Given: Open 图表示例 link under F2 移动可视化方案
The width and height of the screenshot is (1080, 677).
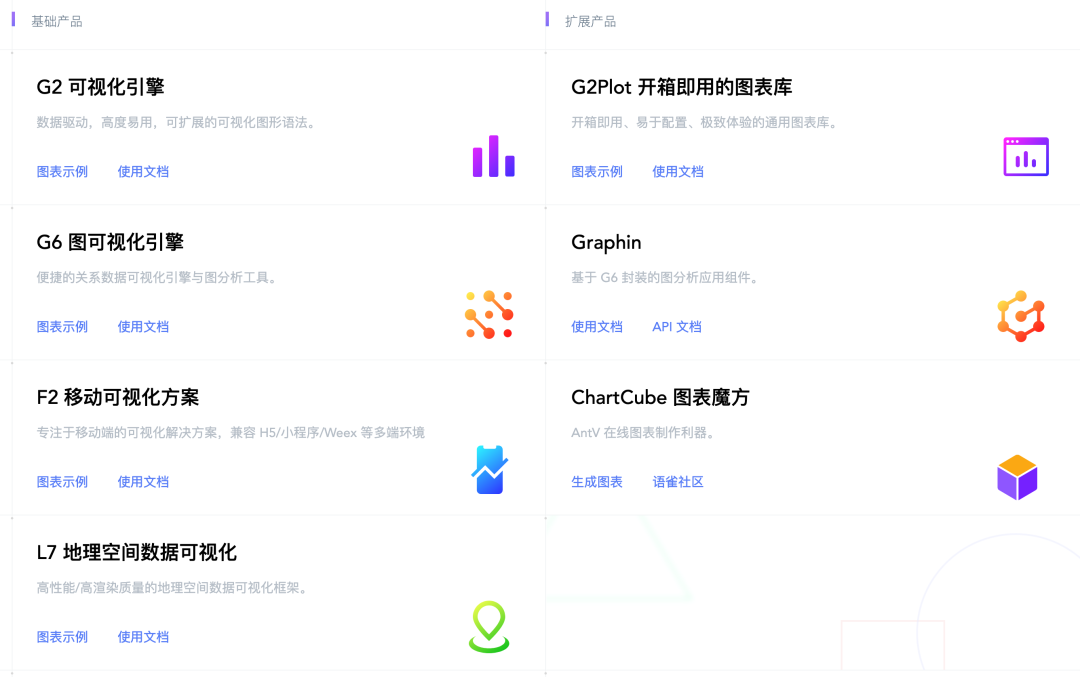Looking at the screenshot, I should coord(62,481).
